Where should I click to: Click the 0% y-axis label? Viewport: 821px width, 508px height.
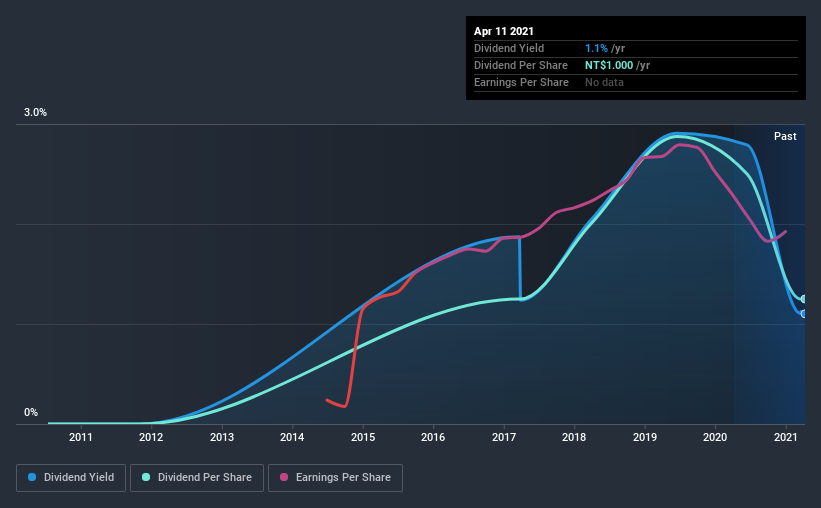pos(31,413)
